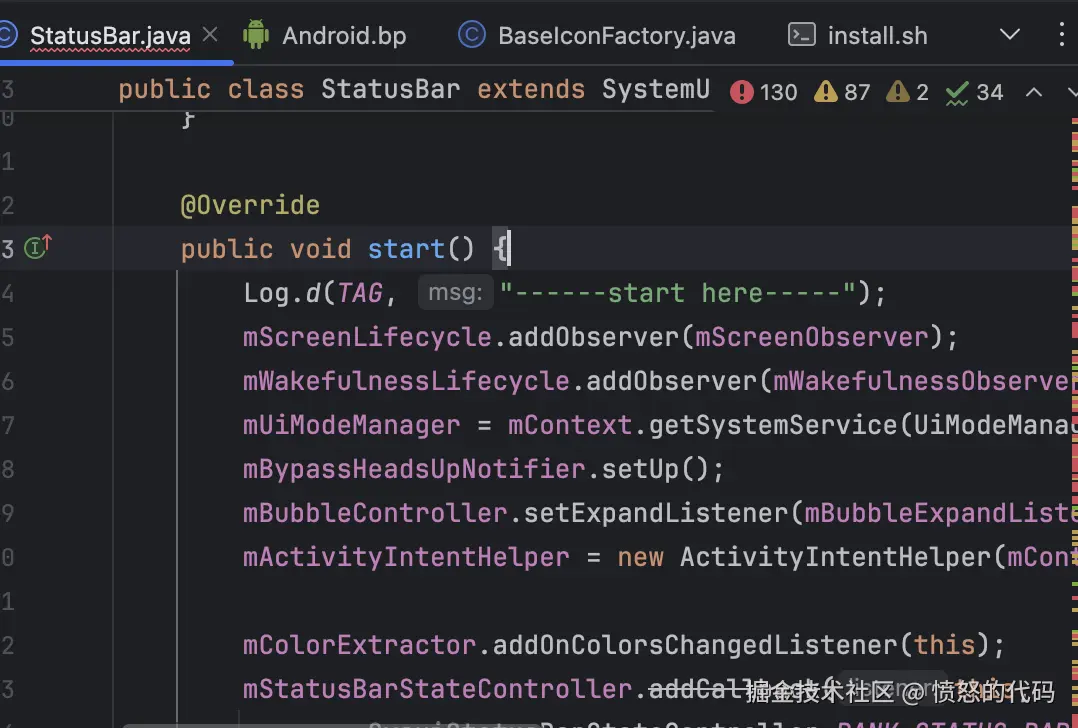Click mWakefulnessLifecycle in the code
Screen dimensions: 1078x728
[406, 382]
